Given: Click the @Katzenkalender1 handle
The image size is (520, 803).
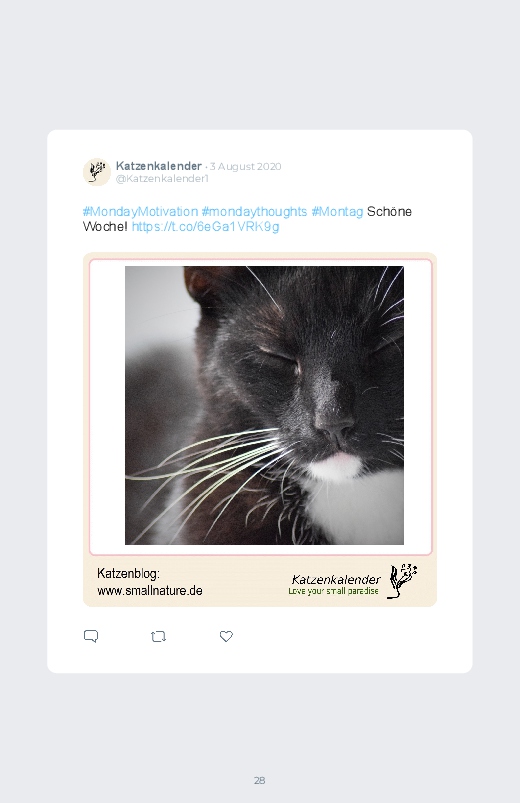Looking at the screenshot, I should coord(162,179).
